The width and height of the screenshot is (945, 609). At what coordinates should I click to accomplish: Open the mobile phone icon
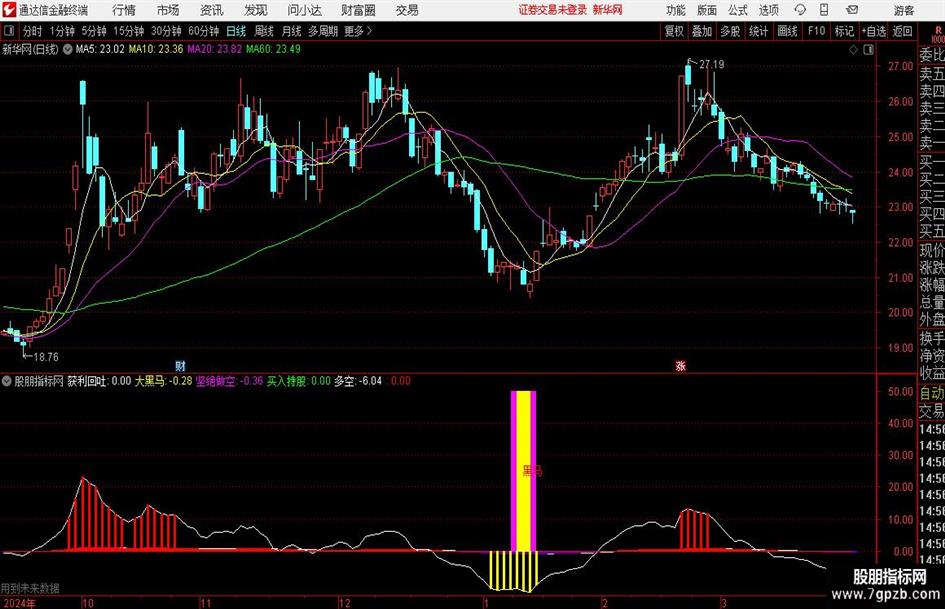click(824, 10)
